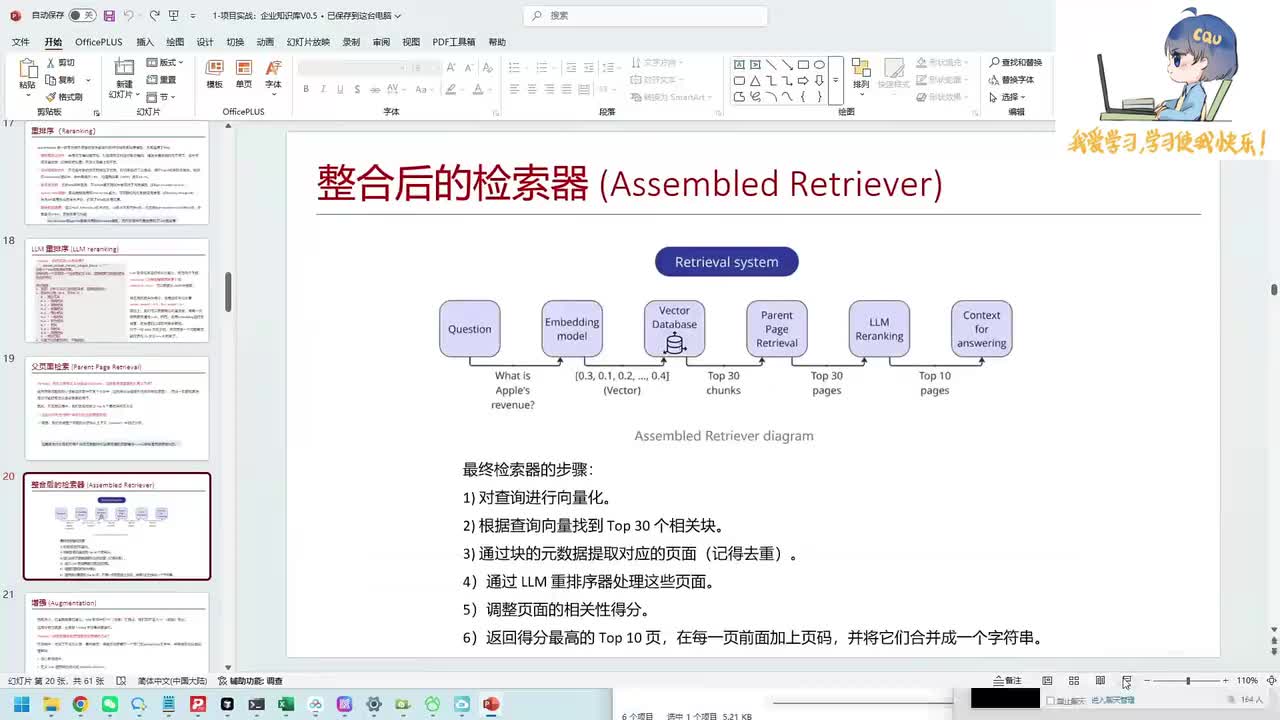Switch to the OfficePLUS ribbon tab
This screenshot has width=1280, height=720.
tap(98, 42)
